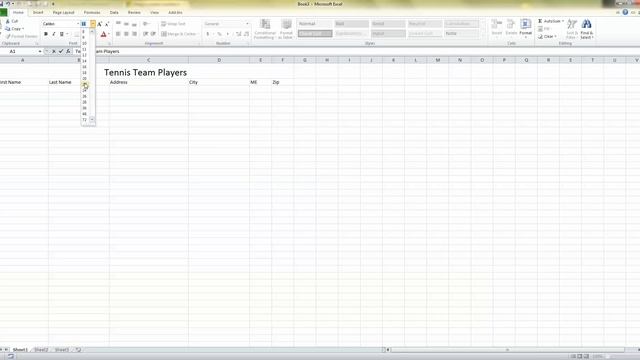Apply italic formatting from the Font group
640x360 pixels.
53,34
